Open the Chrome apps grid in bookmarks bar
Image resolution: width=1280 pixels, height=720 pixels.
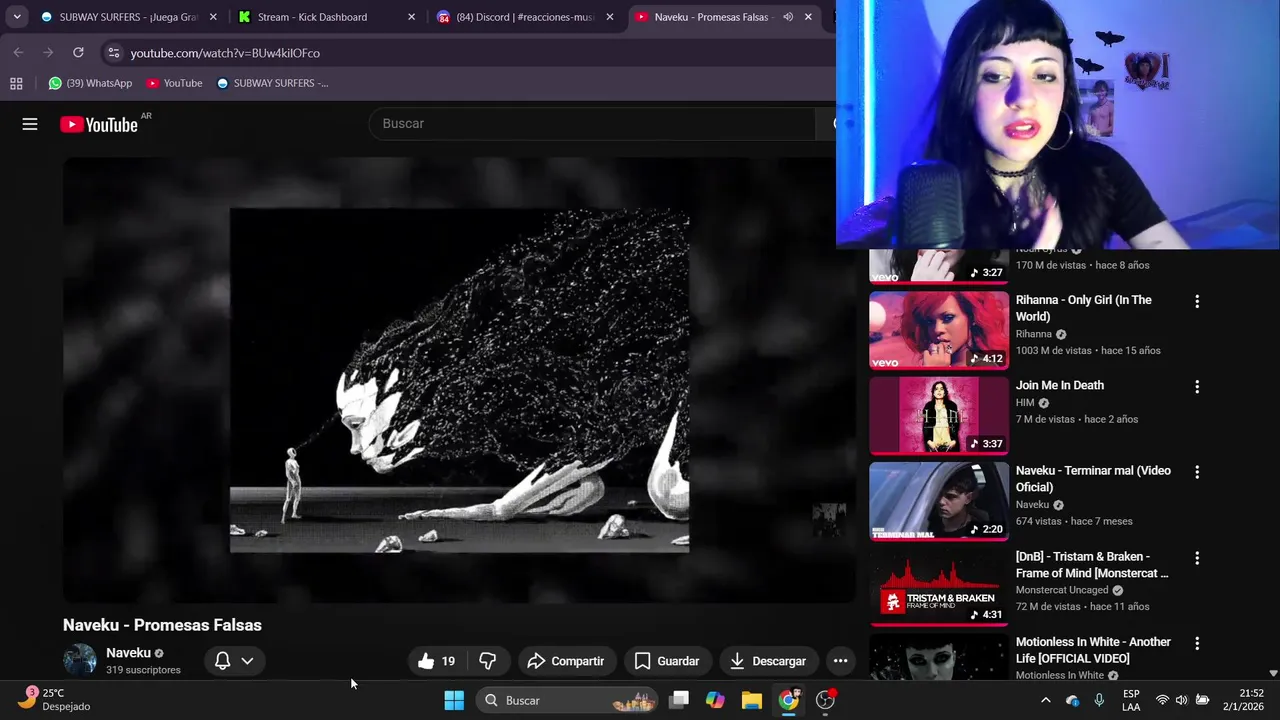pyautogui.click(x=16, y=83)
